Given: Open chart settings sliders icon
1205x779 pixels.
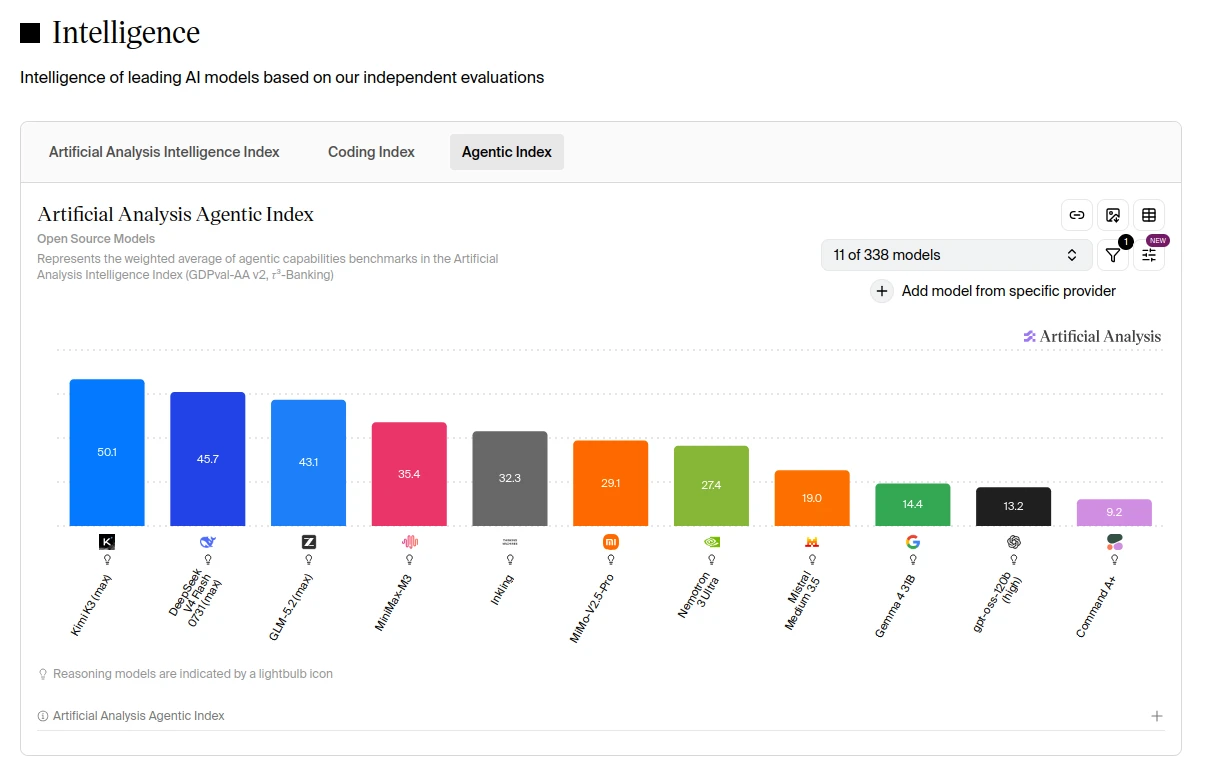Looking at the screenshot, I should click(1149, 255).
